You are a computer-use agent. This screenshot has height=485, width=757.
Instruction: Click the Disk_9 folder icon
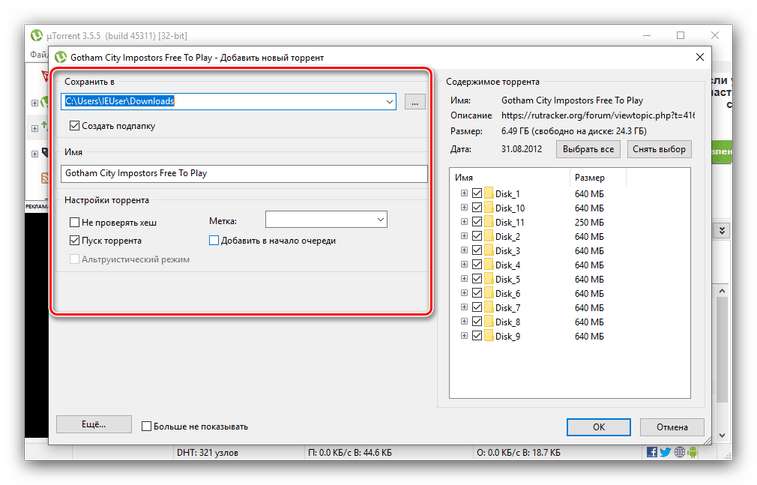pyautogui.click(x=489, y=336)
